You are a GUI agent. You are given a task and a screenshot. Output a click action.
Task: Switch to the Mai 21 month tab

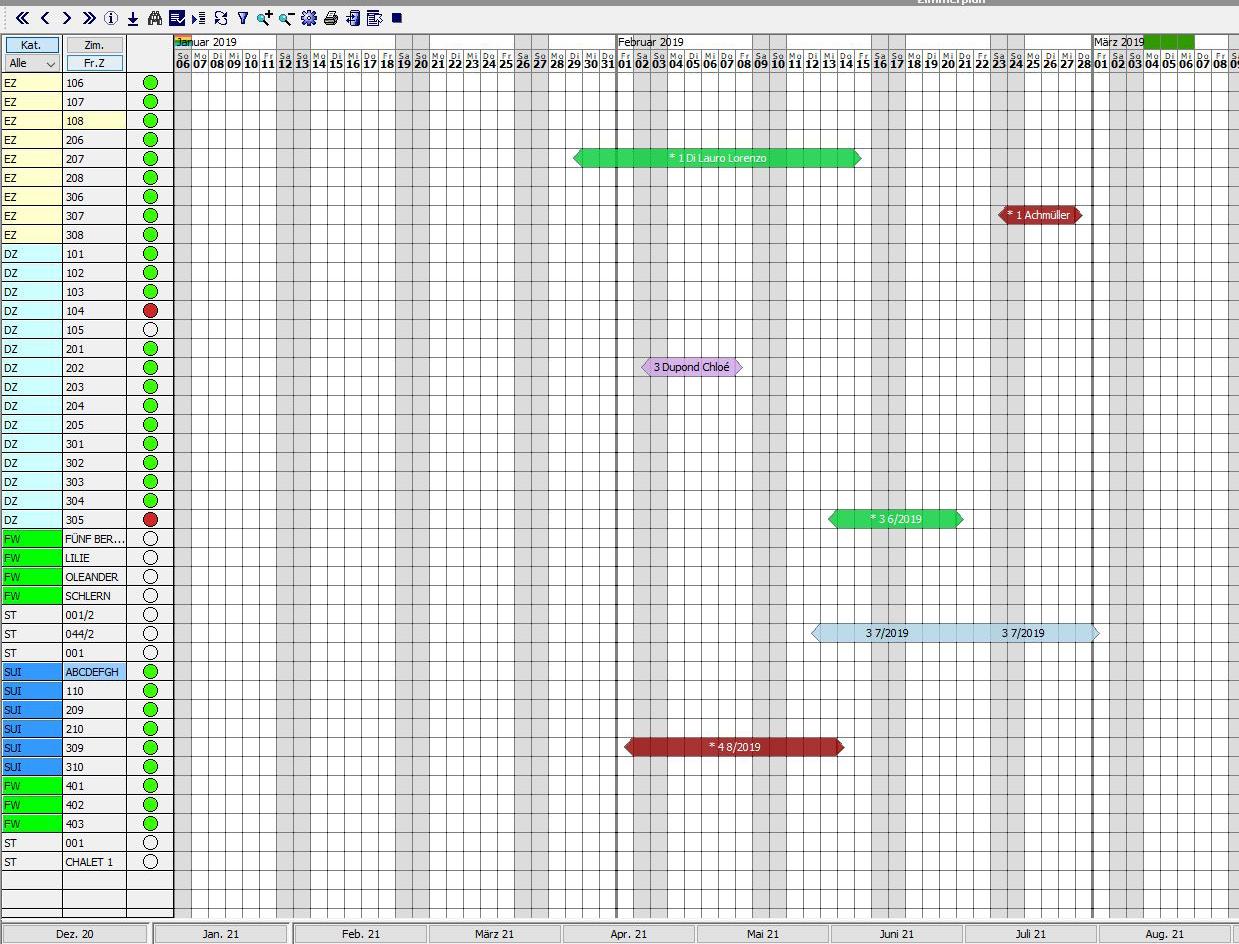[x=762, y=934]
